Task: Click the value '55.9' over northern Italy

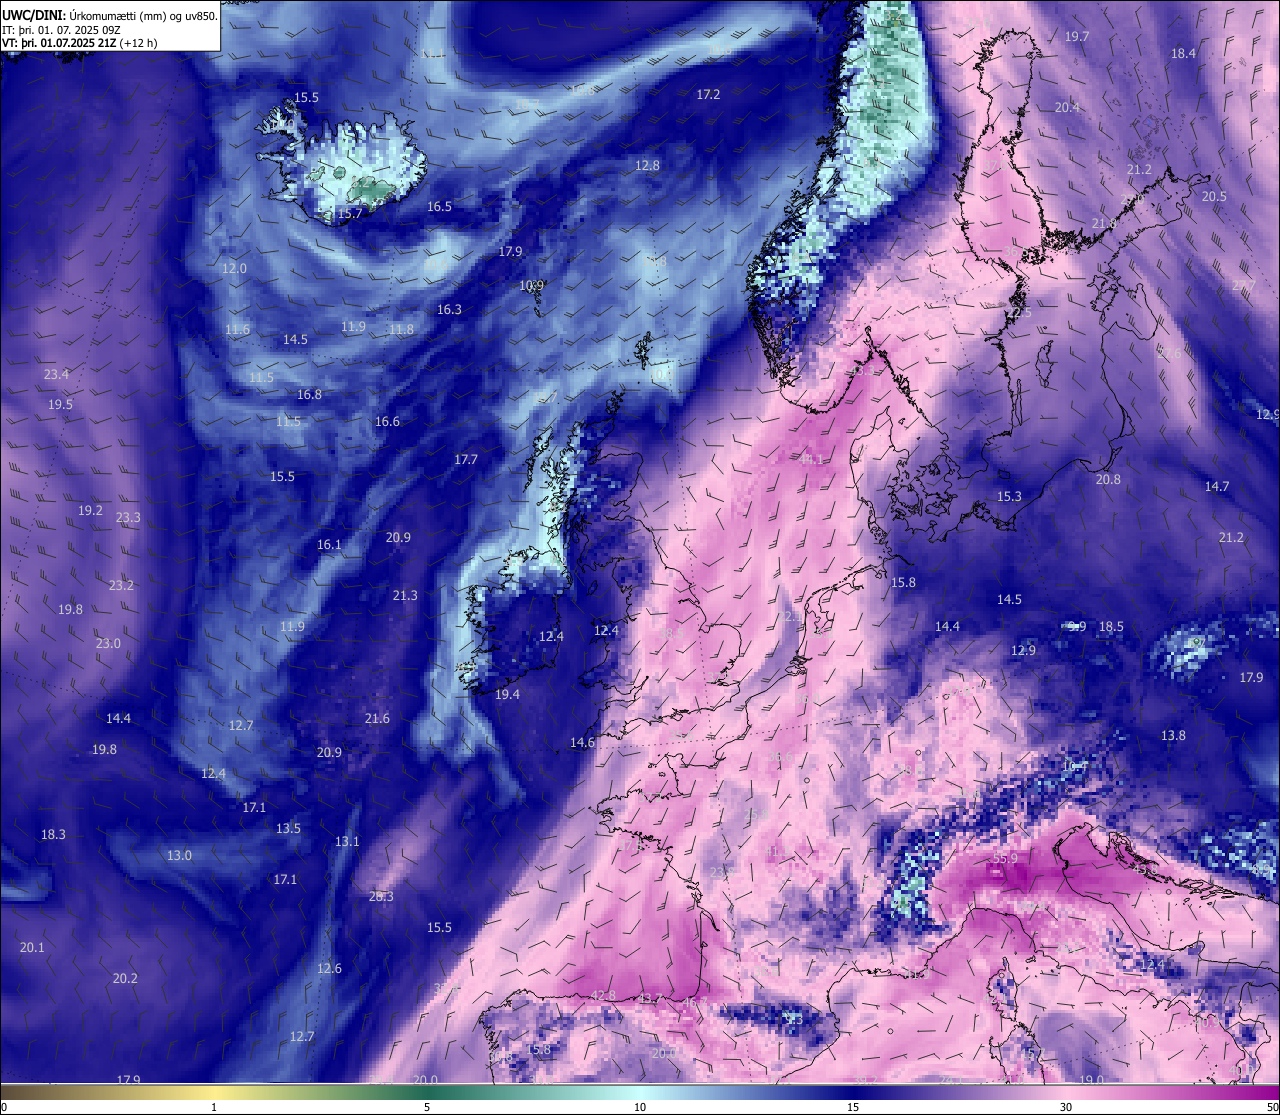Action: [x=1005, y=858]
